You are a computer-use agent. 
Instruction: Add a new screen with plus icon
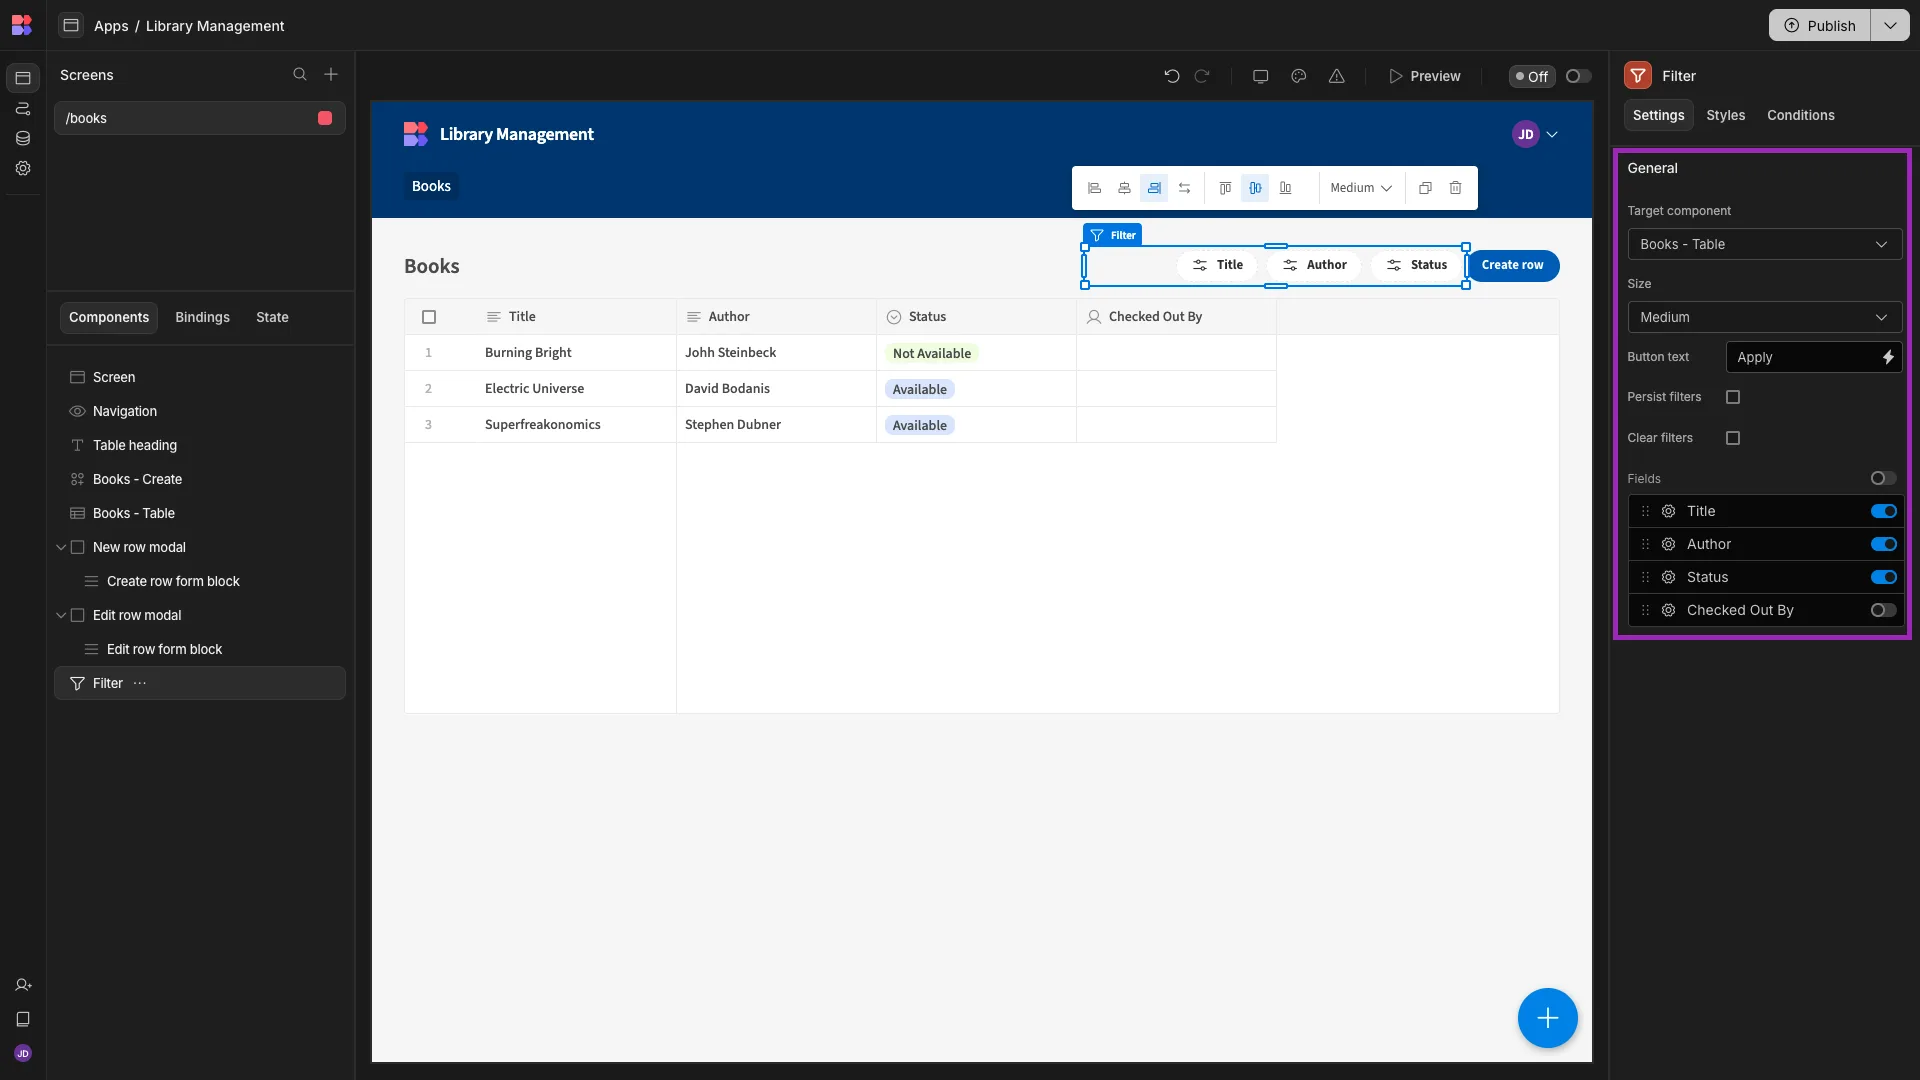pos(331,75)
